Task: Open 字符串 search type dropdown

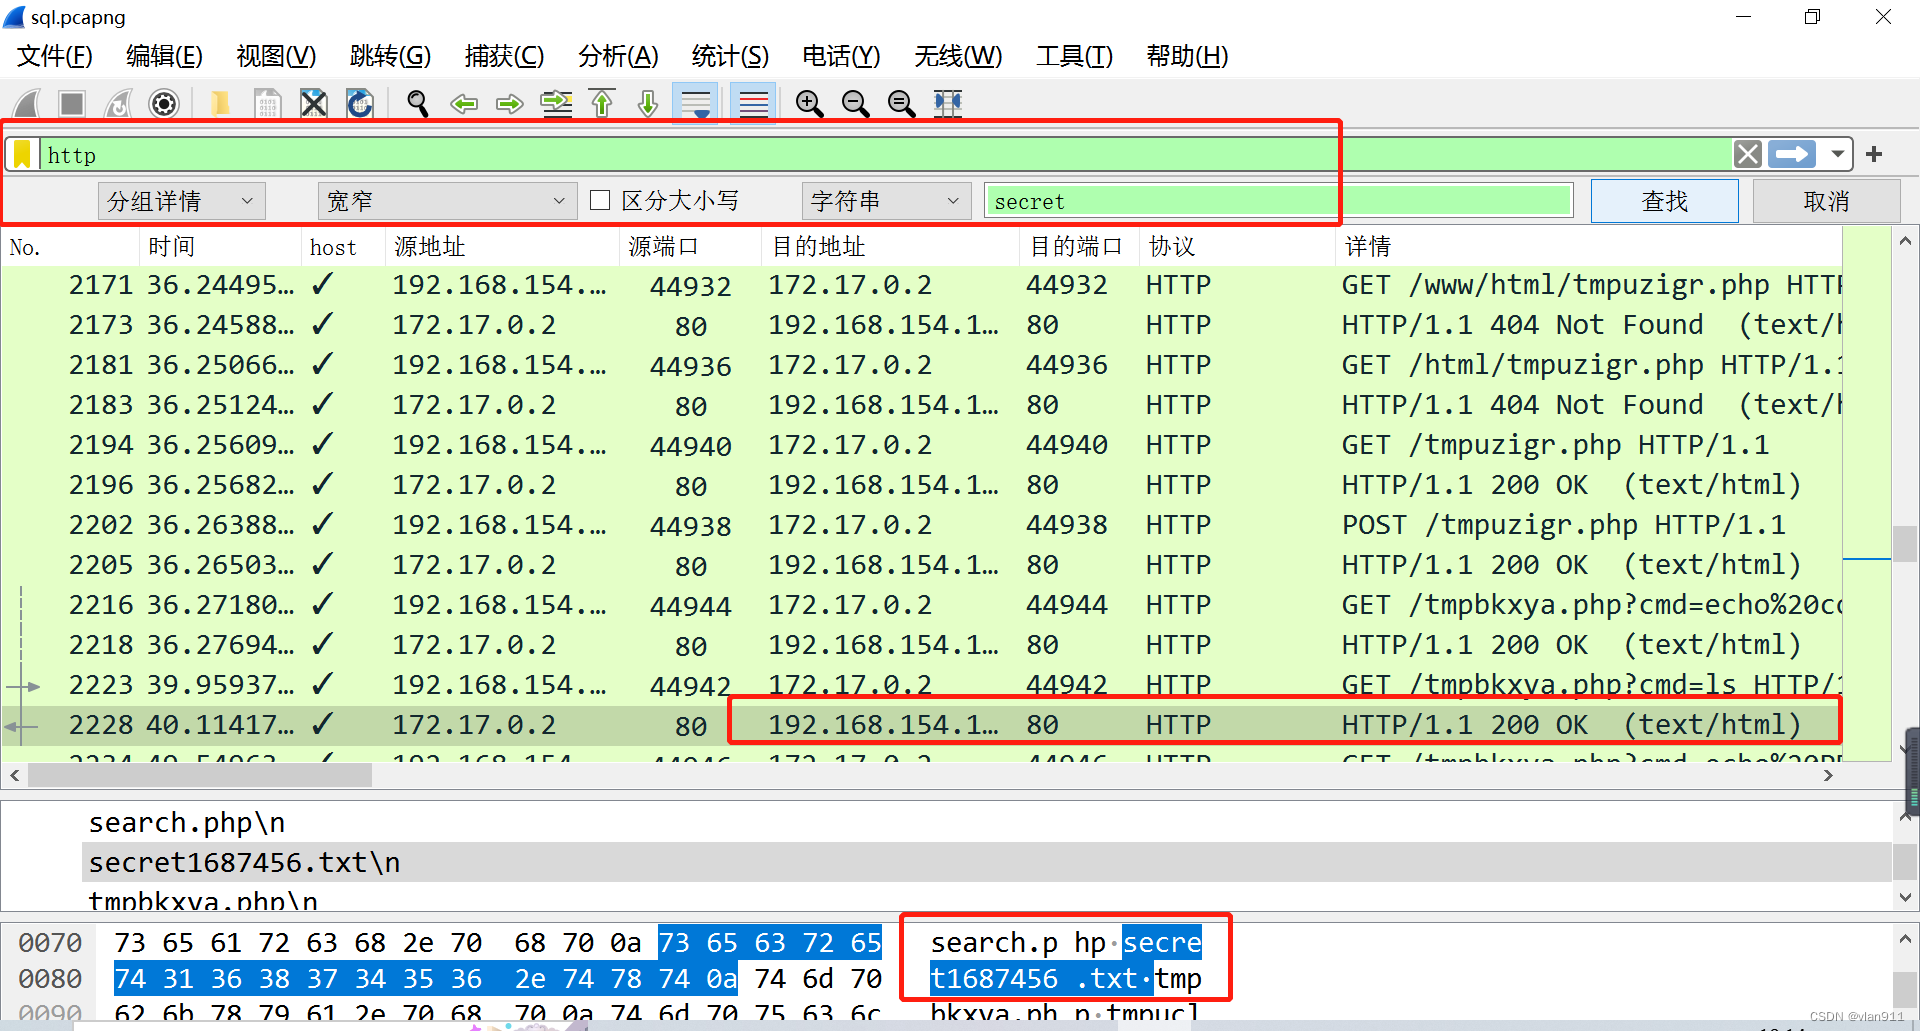Action: [886, 201]
